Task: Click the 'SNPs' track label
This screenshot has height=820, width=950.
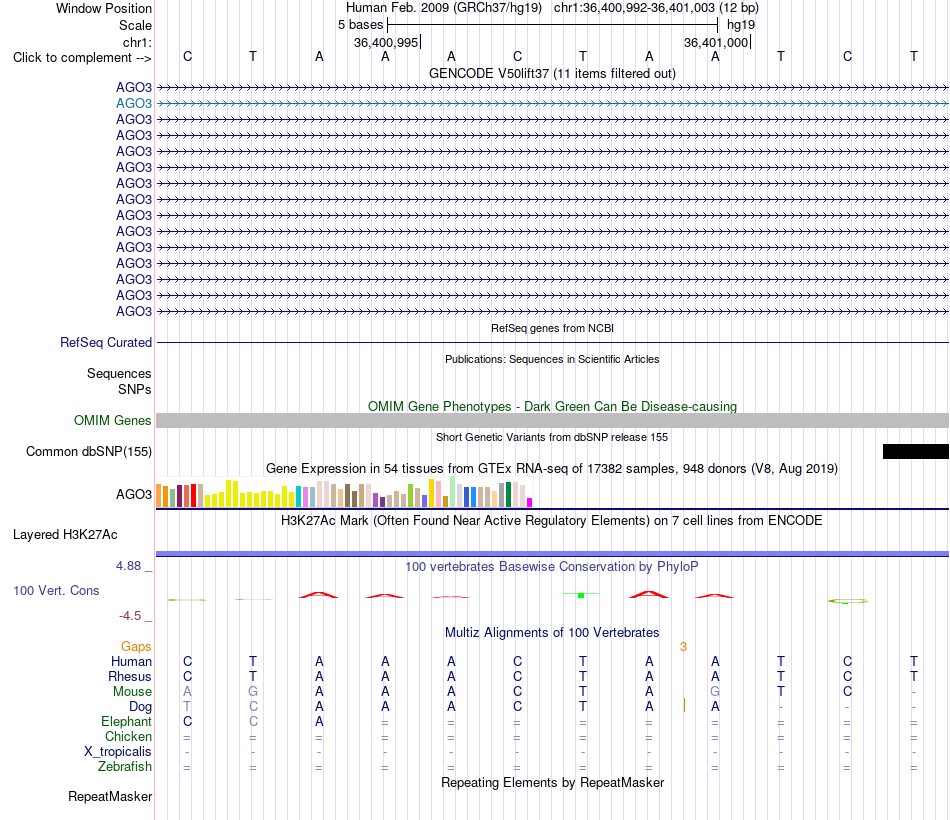Action: point(135,389)
